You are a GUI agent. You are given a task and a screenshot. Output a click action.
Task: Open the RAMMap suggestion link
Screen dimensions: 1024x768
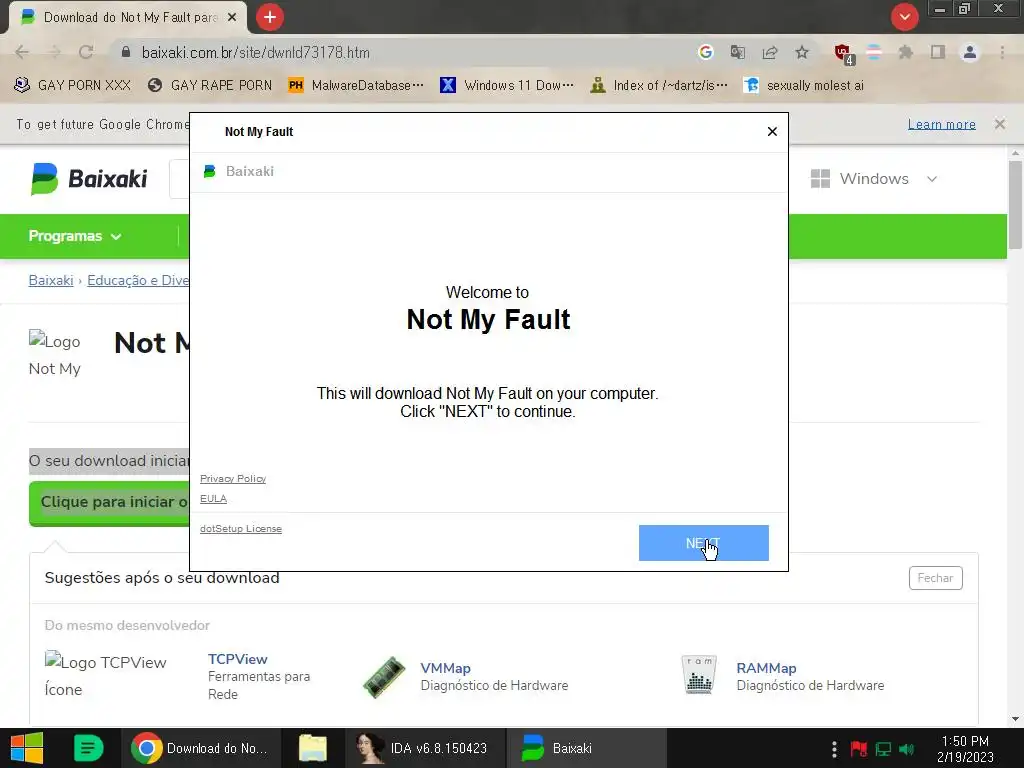click(766, 668)
